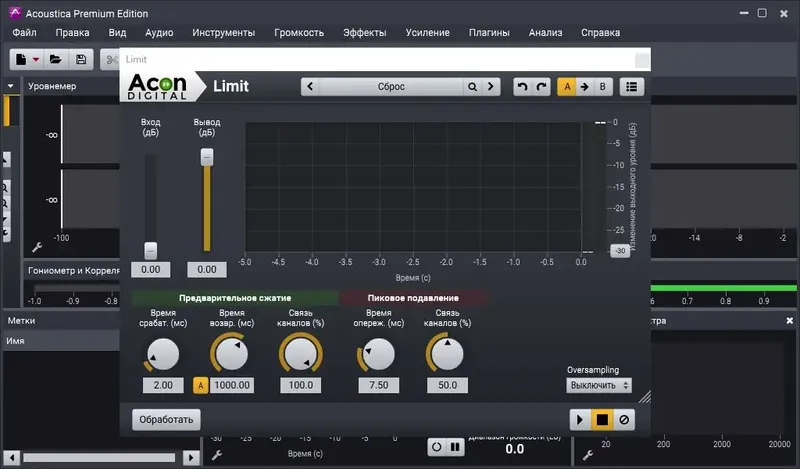Viewport: 800px width, 469px height.
Task: Click the lookahead field 7.50
Action: pyautogui.click(x=378, y=385)
